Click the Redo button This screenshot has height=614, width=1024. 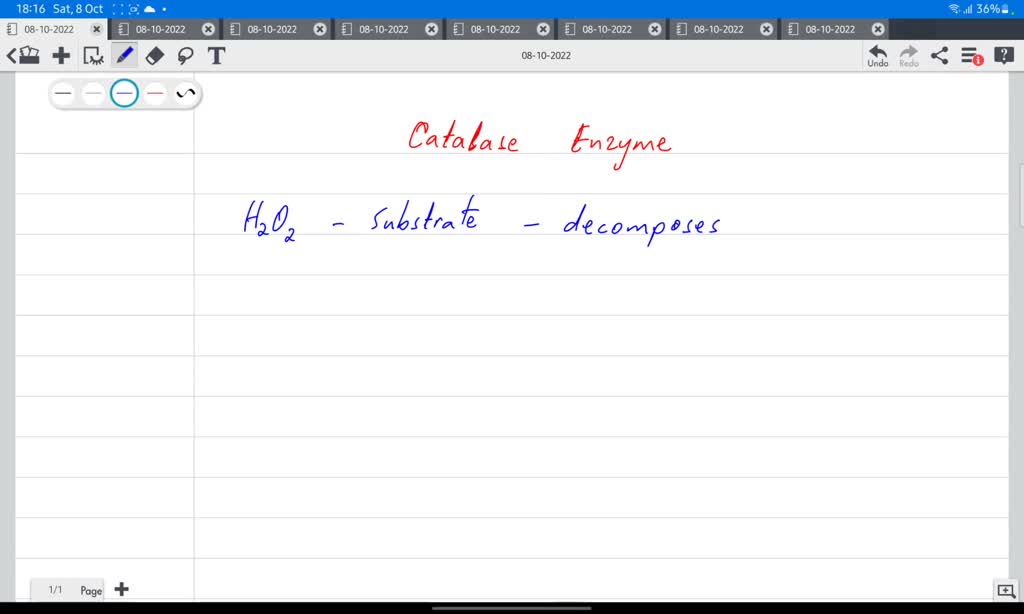point(908,51)
